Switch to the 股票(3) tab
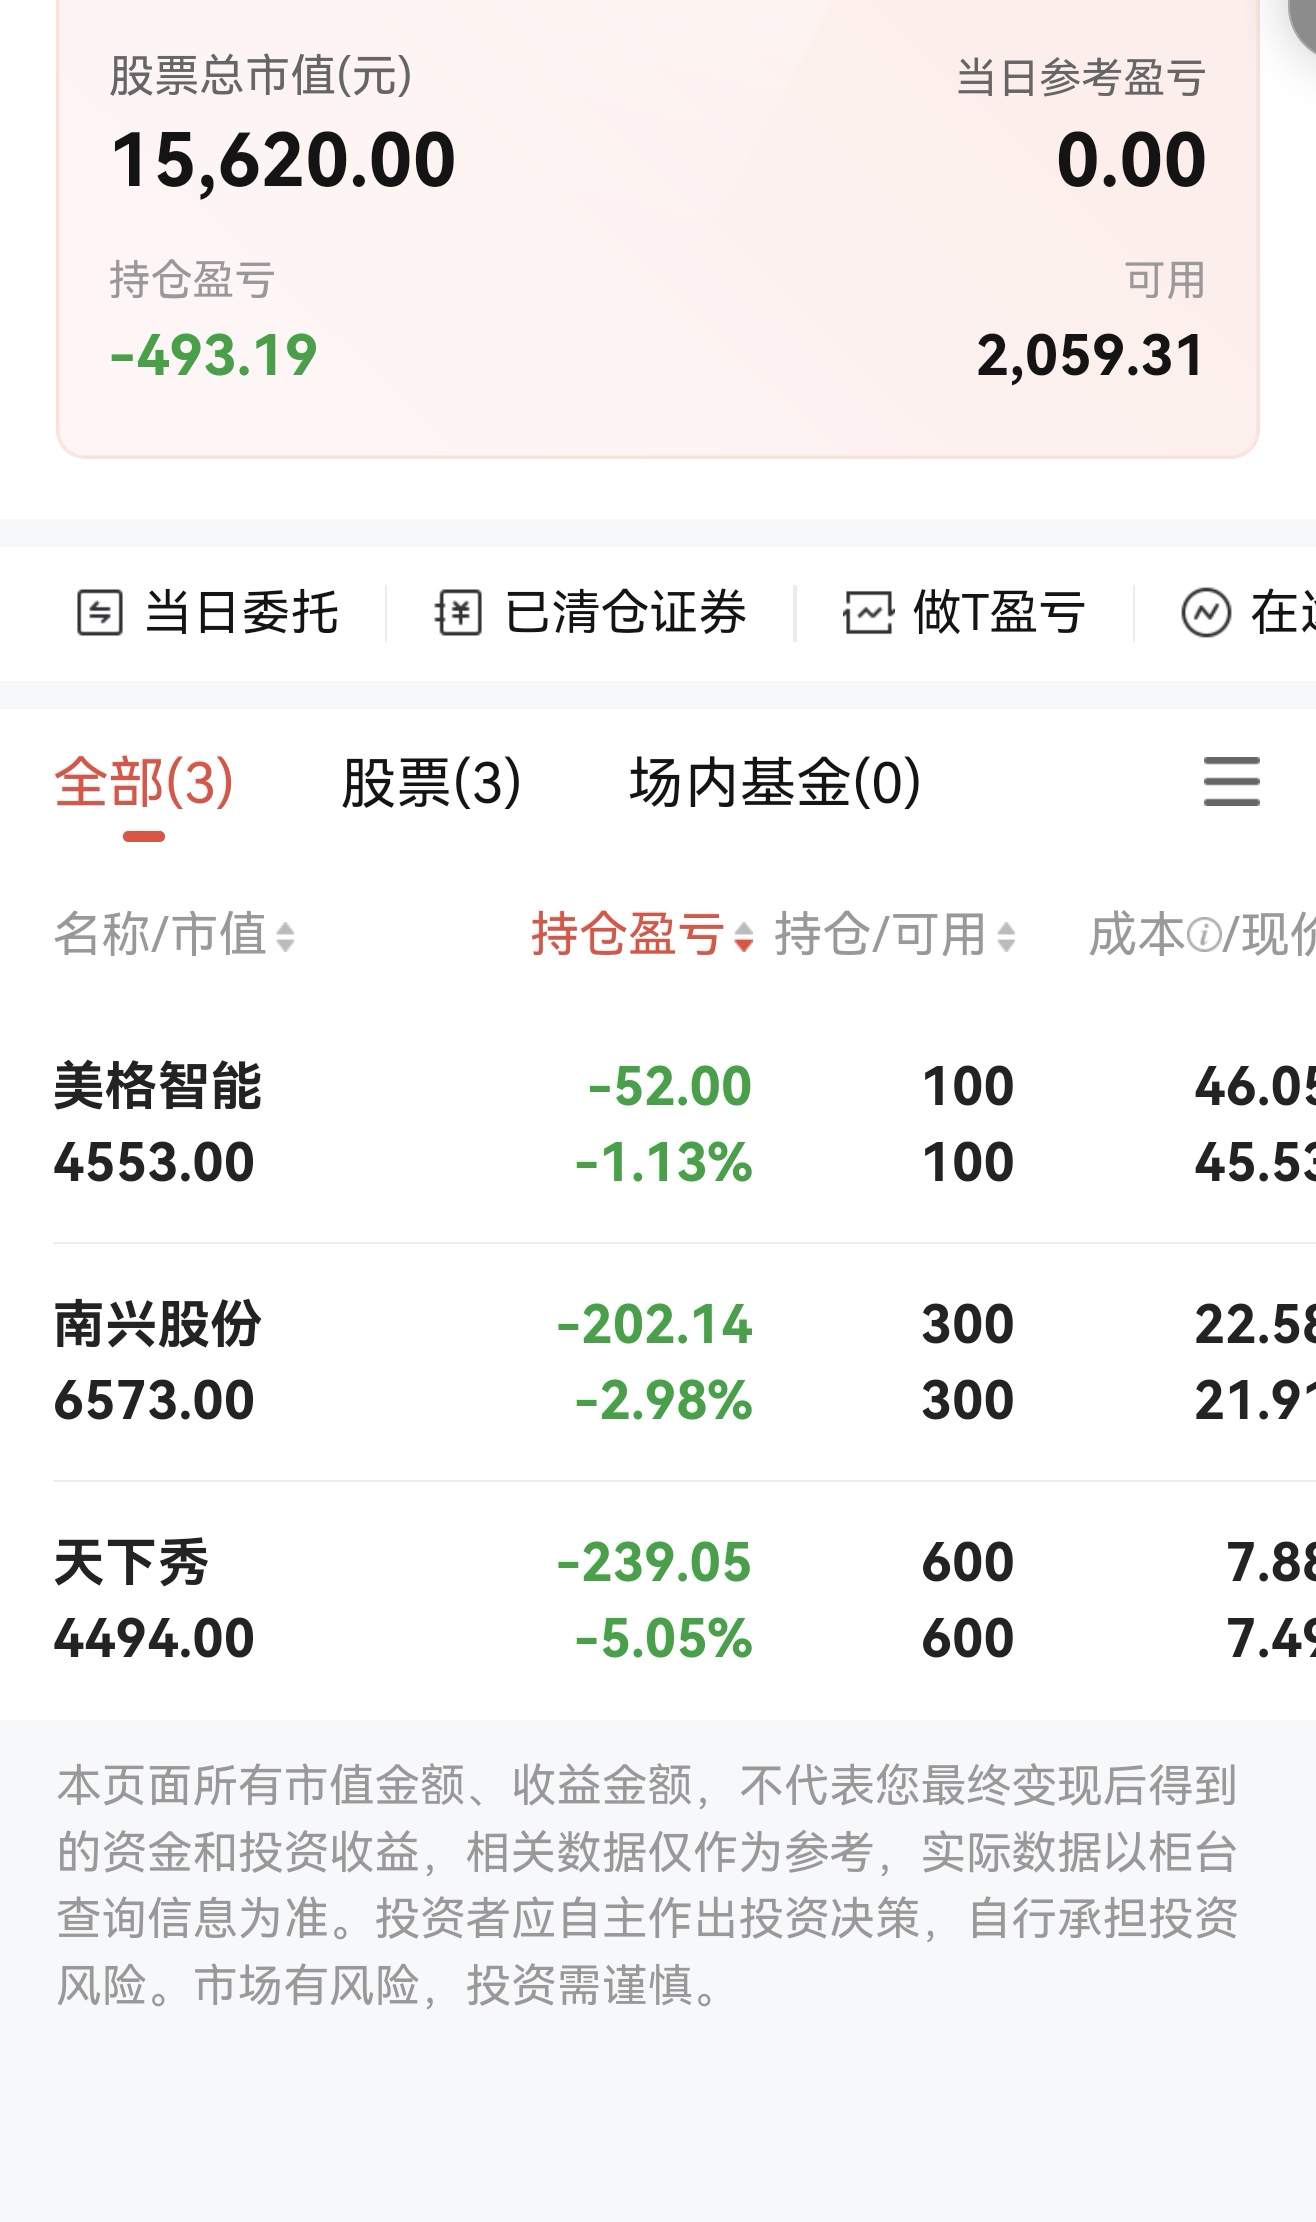Image resolution: width=1316 pixels, height=2222 pixels. [431, 782]
